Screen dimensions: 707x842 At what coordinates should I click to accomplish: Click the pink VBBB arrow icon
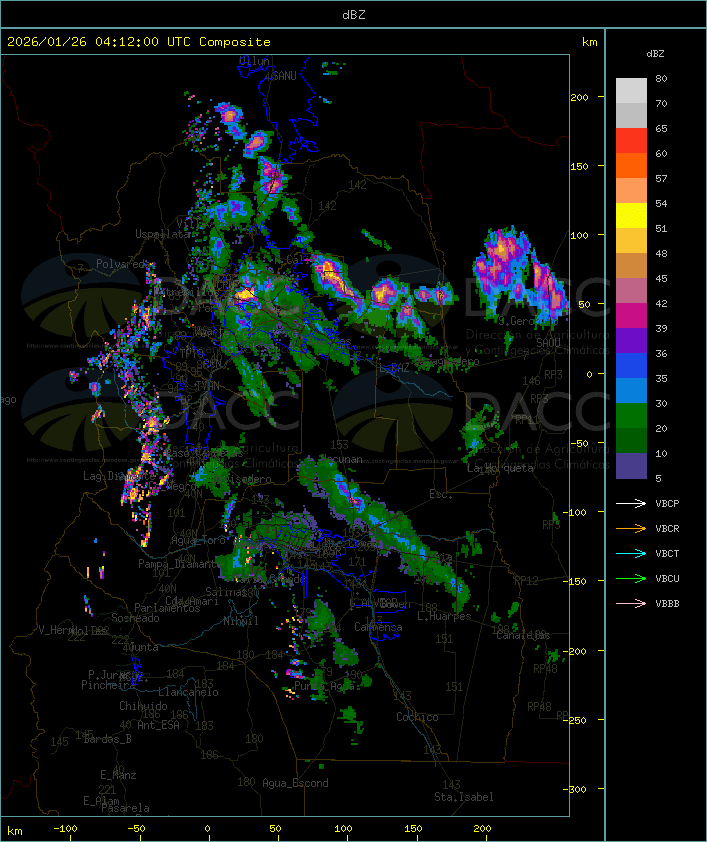coord(632,603)
